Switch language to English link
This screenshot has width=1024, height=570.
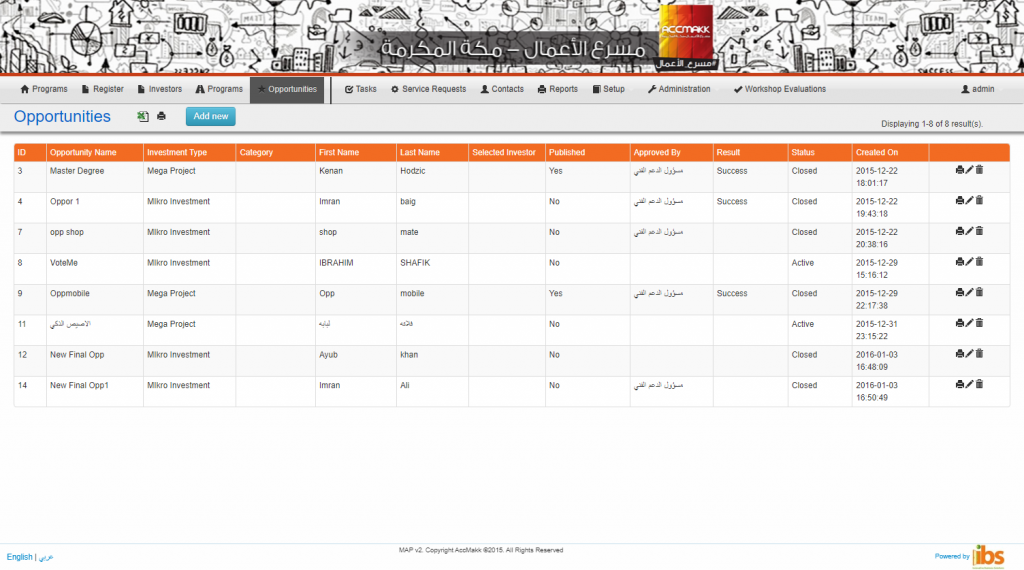(19, 557)
